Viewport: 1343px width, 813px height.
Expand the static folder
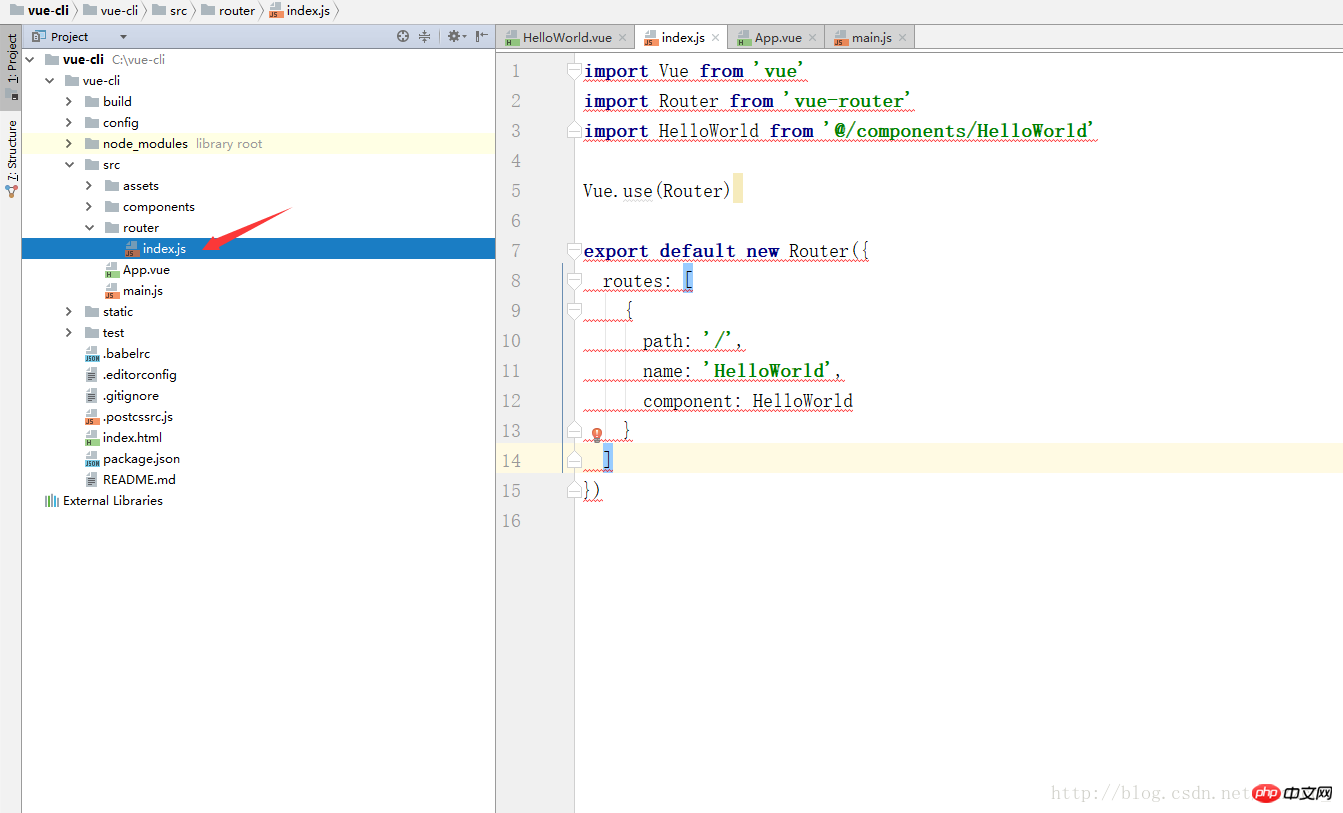(69, 311)
